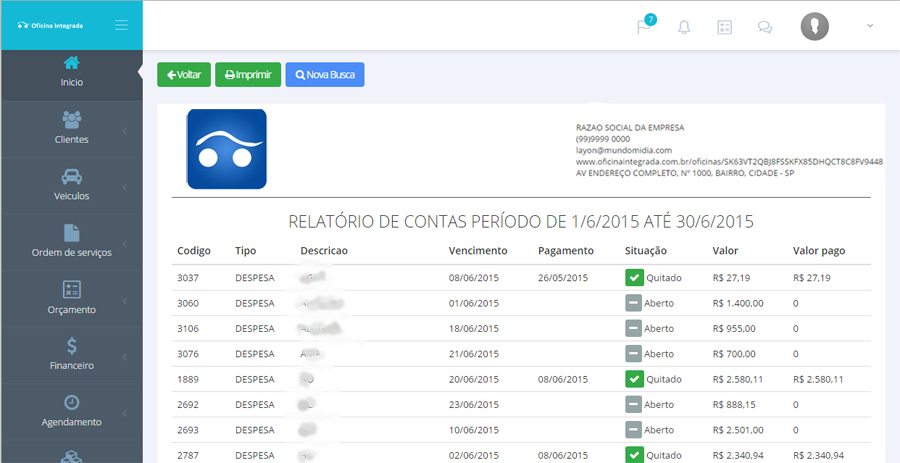Open the Financeiro sidebar menu
Screen dimensions: 900x463
pos(72,355)
